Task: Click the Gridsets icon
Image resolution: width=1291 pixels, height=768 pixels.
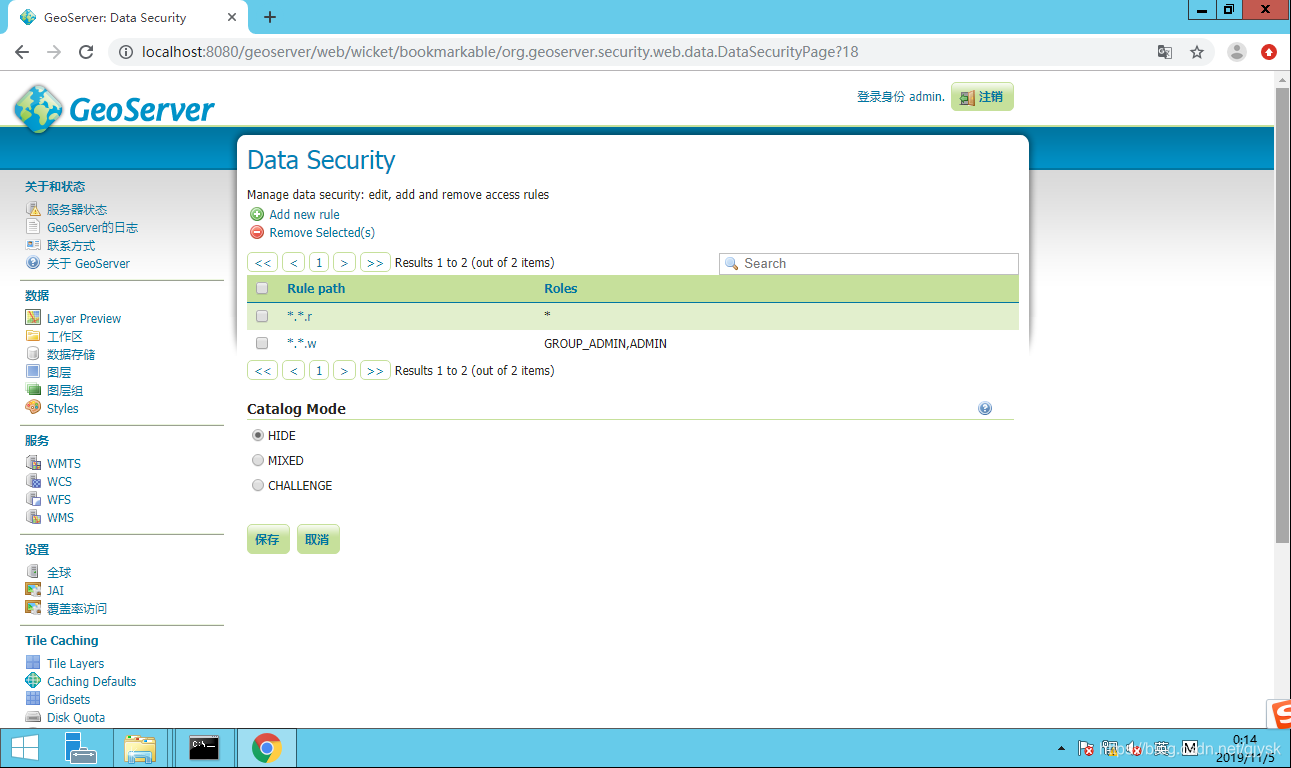Action: click(33, 699)
